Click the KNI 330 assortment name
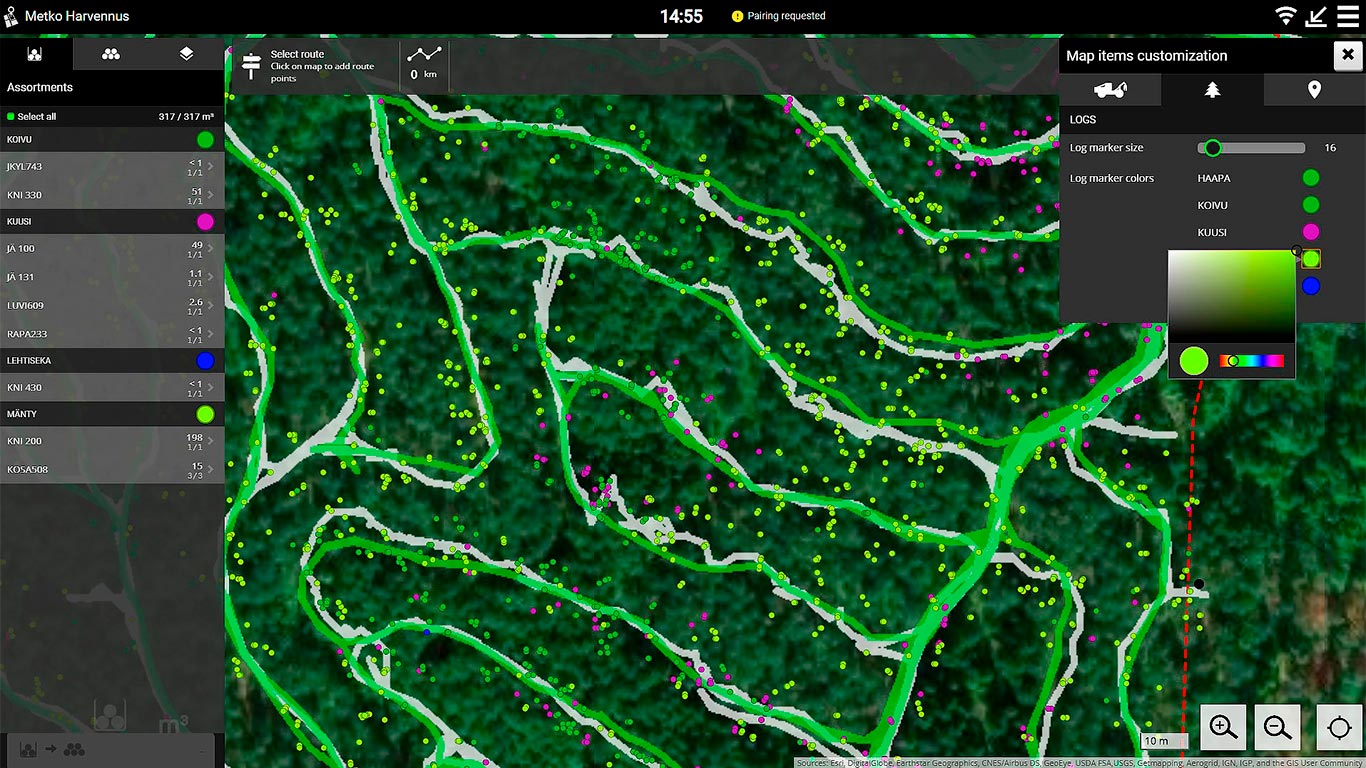 [x=25, y=195]
